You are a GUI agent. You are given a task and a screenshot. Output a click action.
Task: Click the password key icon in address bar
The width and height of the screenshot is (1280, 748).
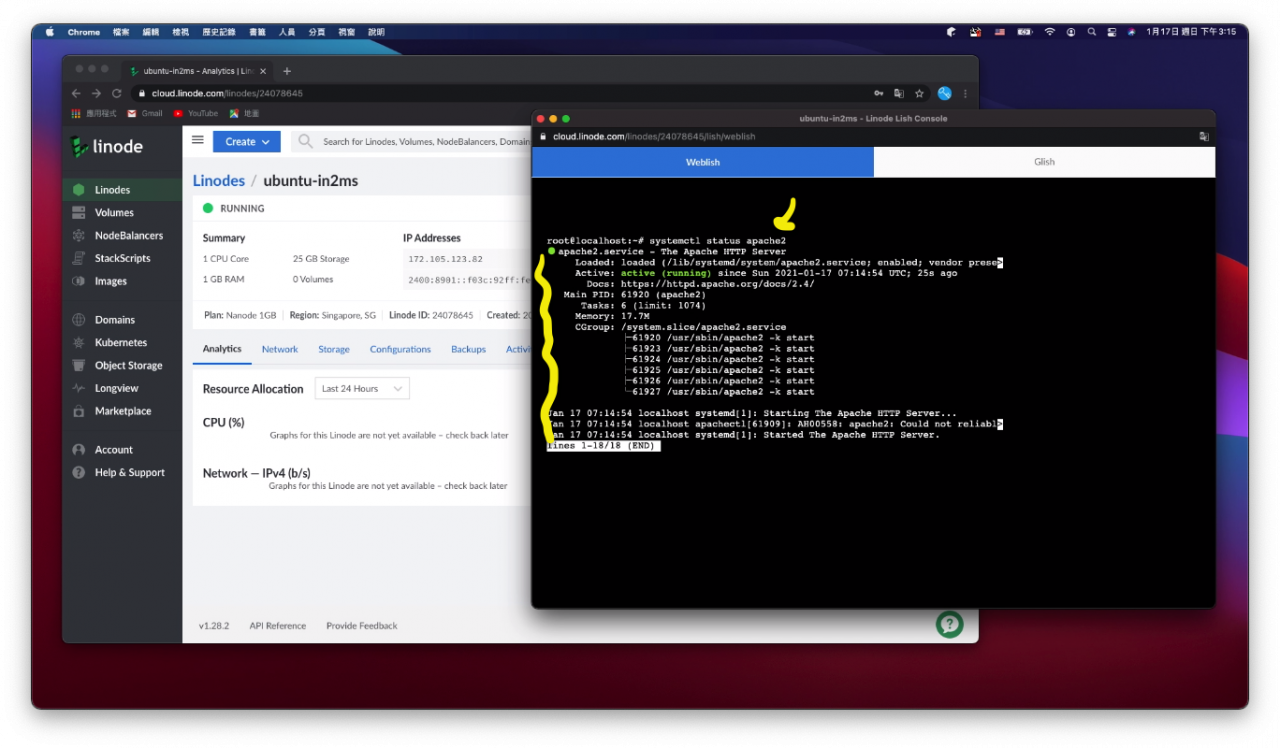click(879, 93)
